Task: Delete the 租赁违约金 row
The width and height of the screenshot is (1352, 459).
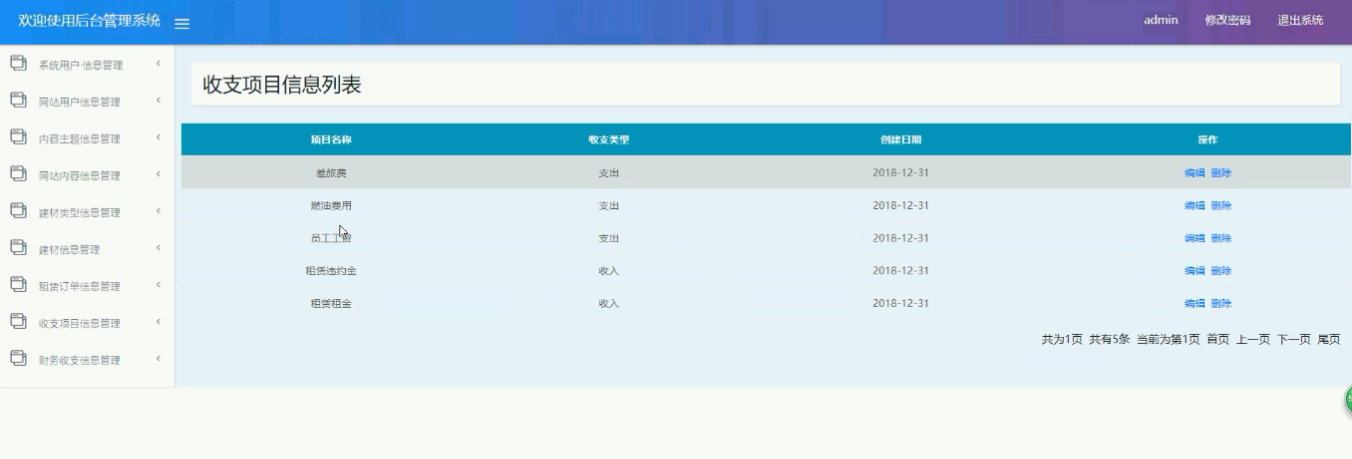Action: pos(1221,271)
